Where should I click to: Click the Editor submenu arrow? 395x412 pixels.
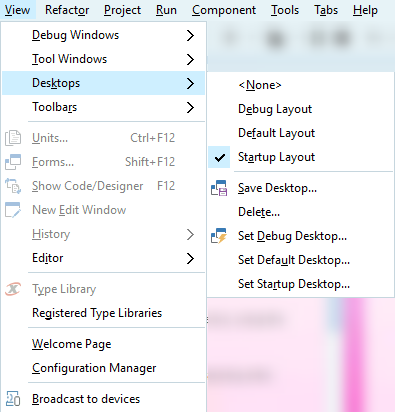(x=190, y=258)
